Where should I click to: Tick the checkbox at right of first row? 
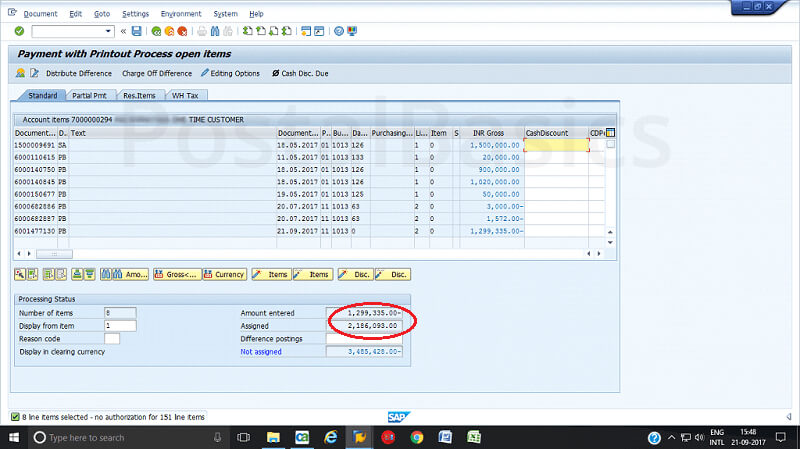coord(610,145)
